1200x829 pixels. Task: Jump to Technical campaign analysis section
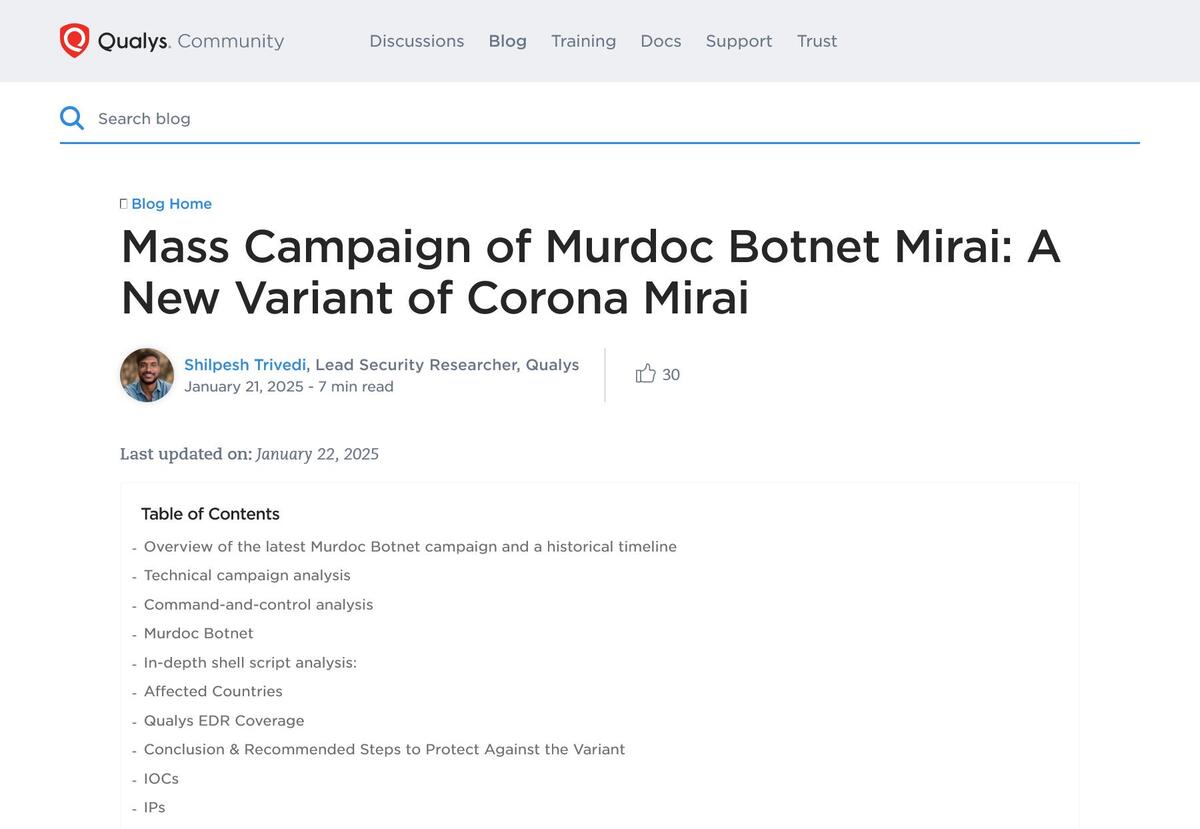pyautogui.click(x=247, y=576)
